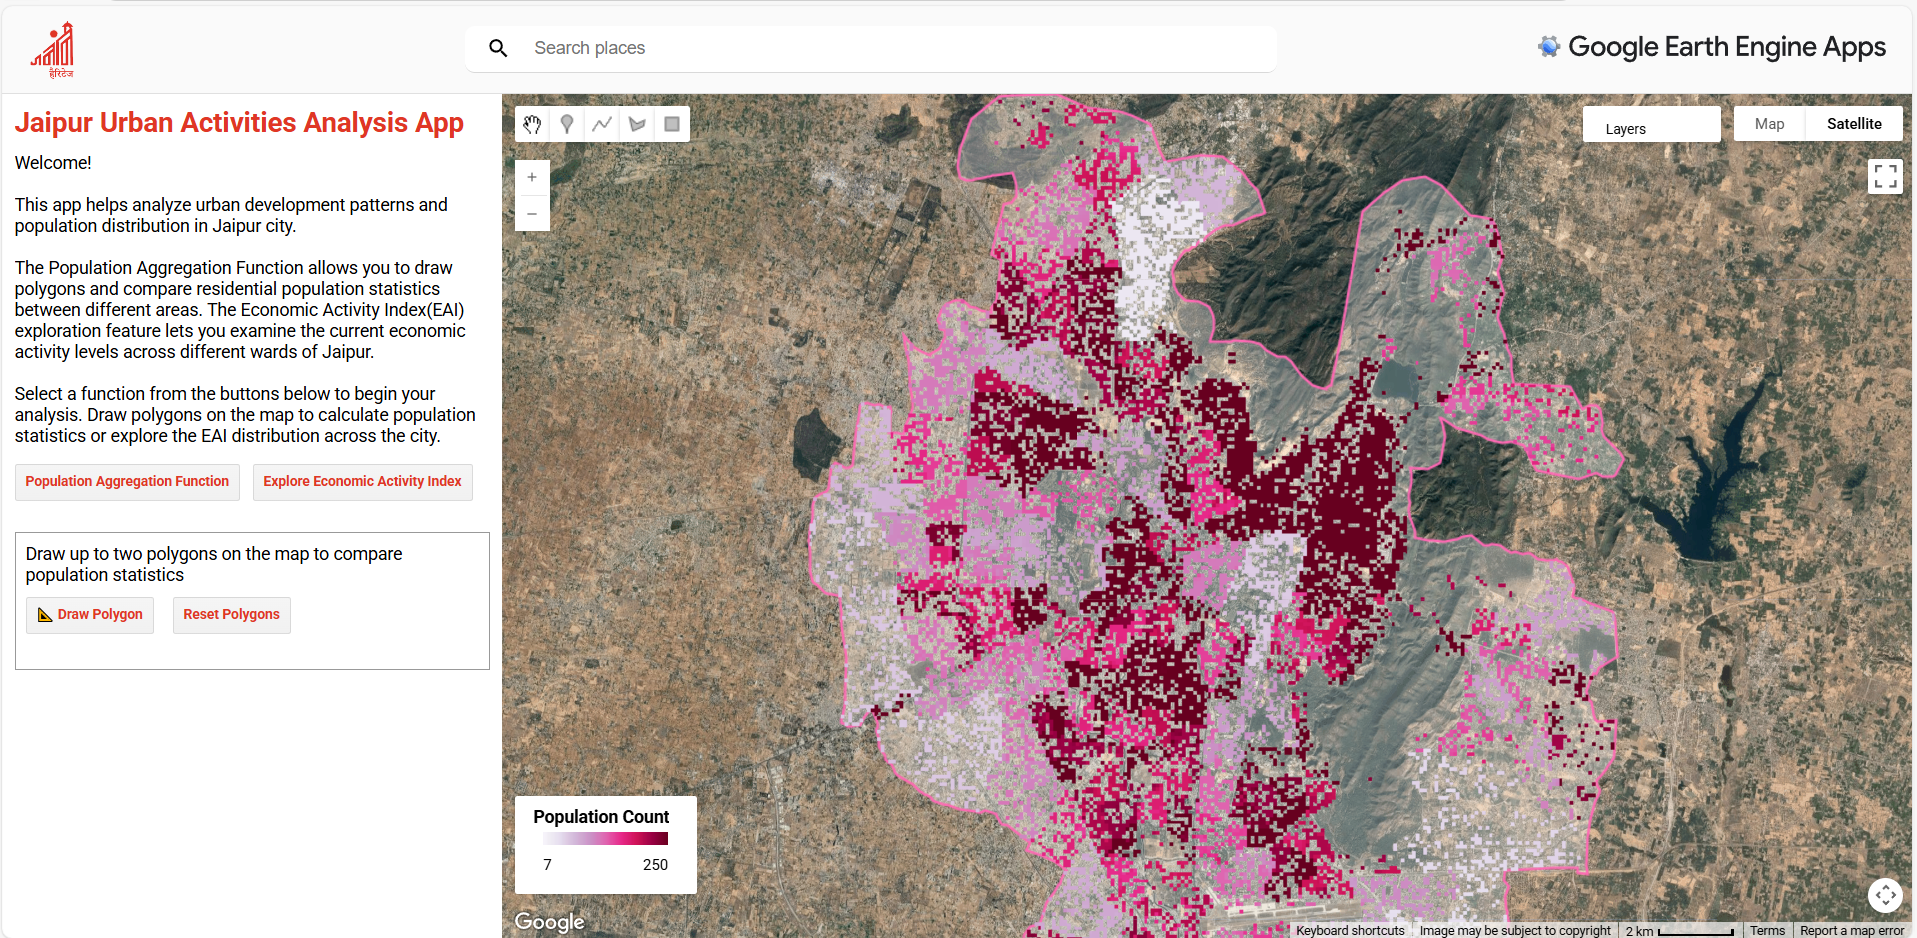Viewport: 1917px width, 938px height.
Task: Choose the draw line tool
Action: point(602,124)
